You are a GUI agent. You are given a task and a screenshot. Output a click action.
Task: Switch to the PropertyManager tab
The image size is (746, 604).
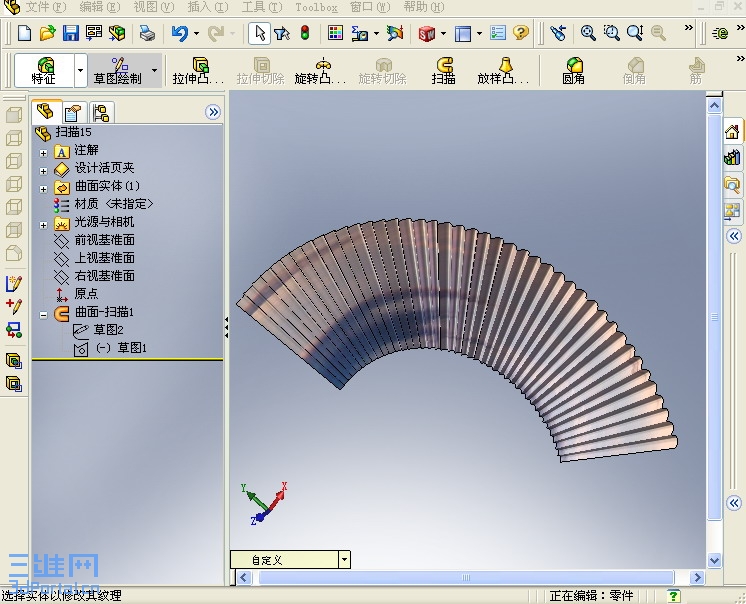[74, 113]
